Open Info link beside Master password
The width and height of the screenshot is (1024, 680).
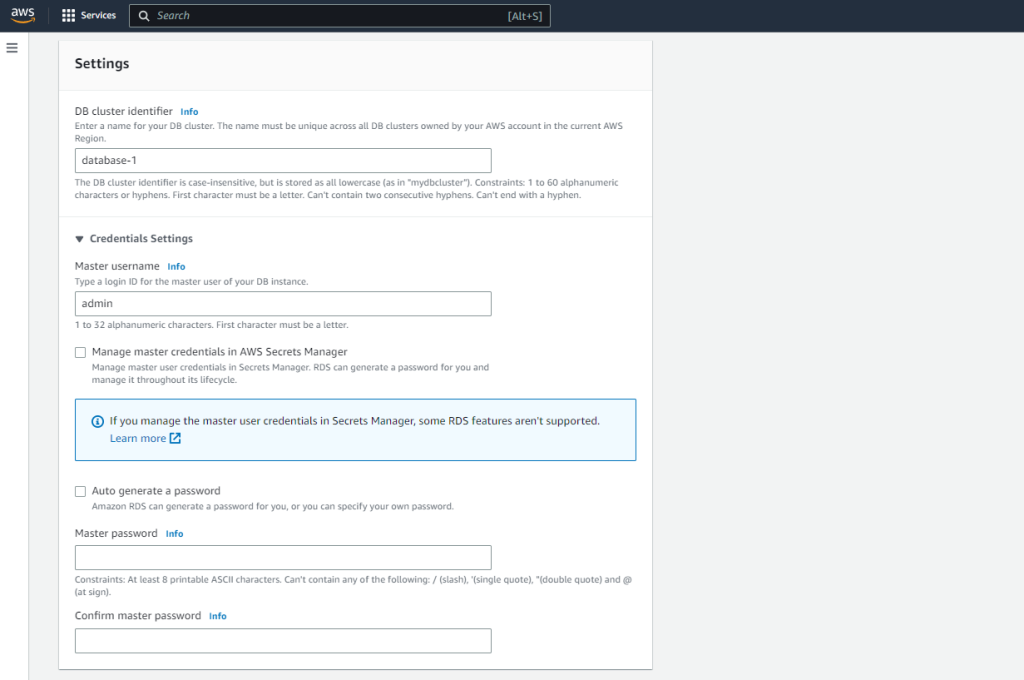174,534
